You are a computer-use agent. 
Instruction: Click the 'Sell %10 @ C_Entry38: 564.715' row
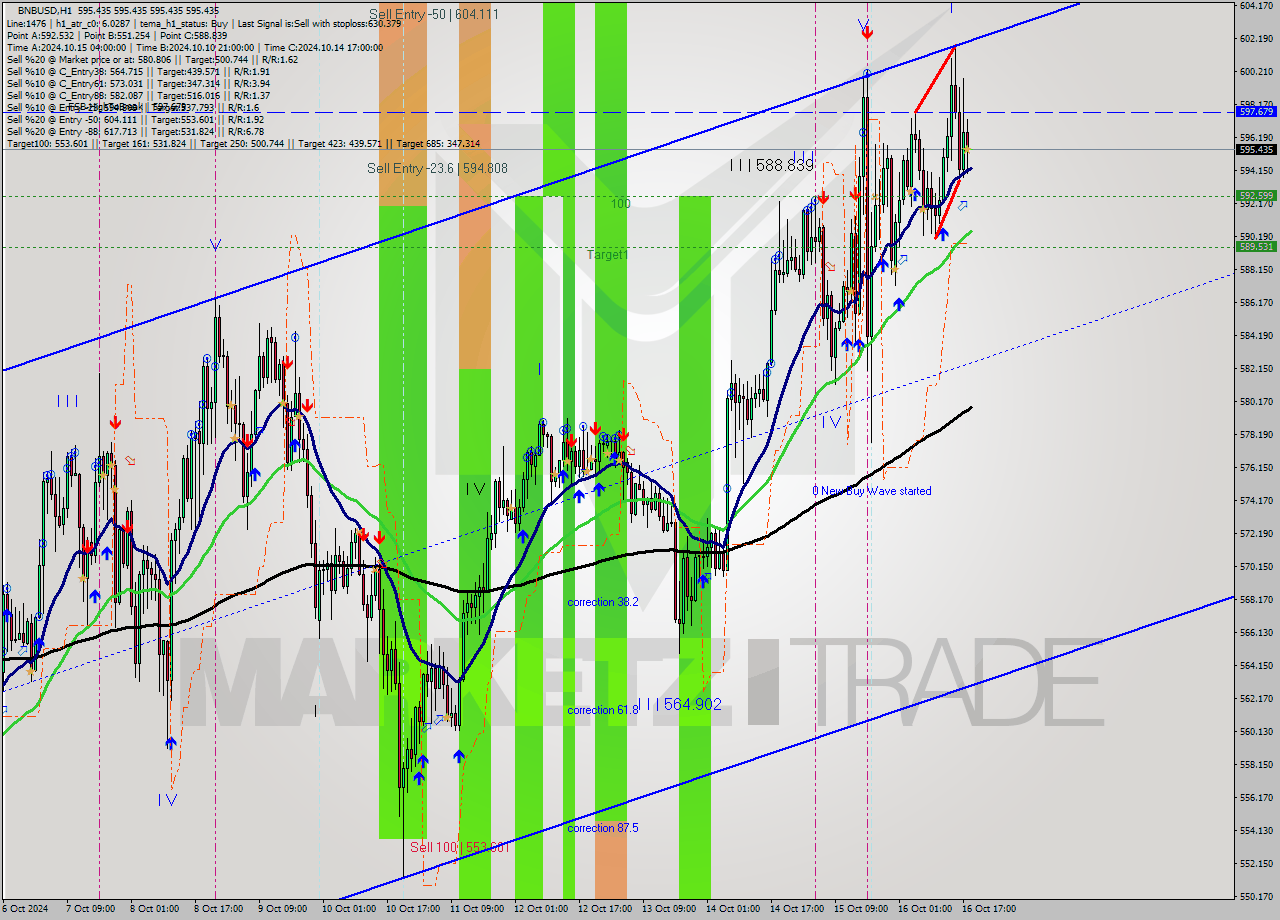[x=138, y=71]
